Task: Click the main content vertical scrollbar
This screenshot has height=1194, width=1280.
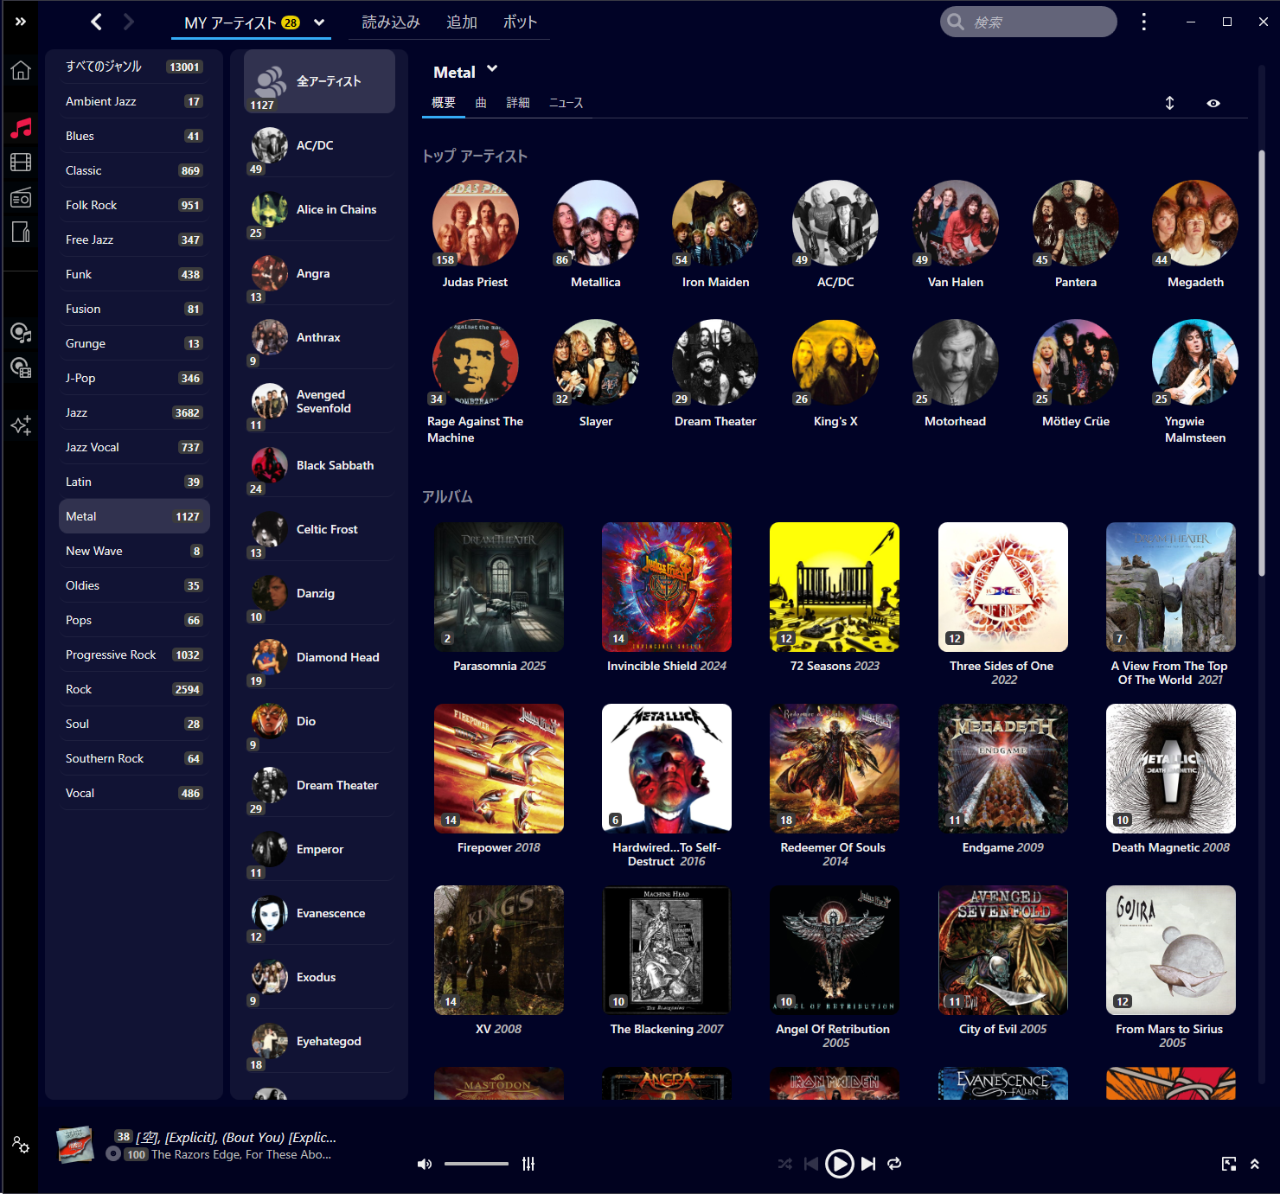Action: [1261, 363]
